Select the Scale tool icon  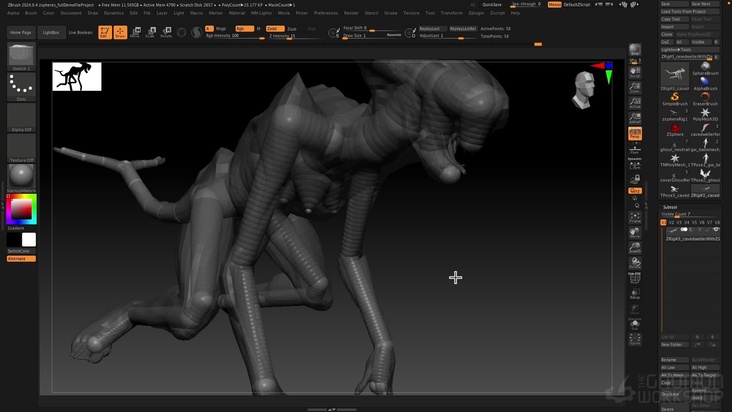click(151, 32)
